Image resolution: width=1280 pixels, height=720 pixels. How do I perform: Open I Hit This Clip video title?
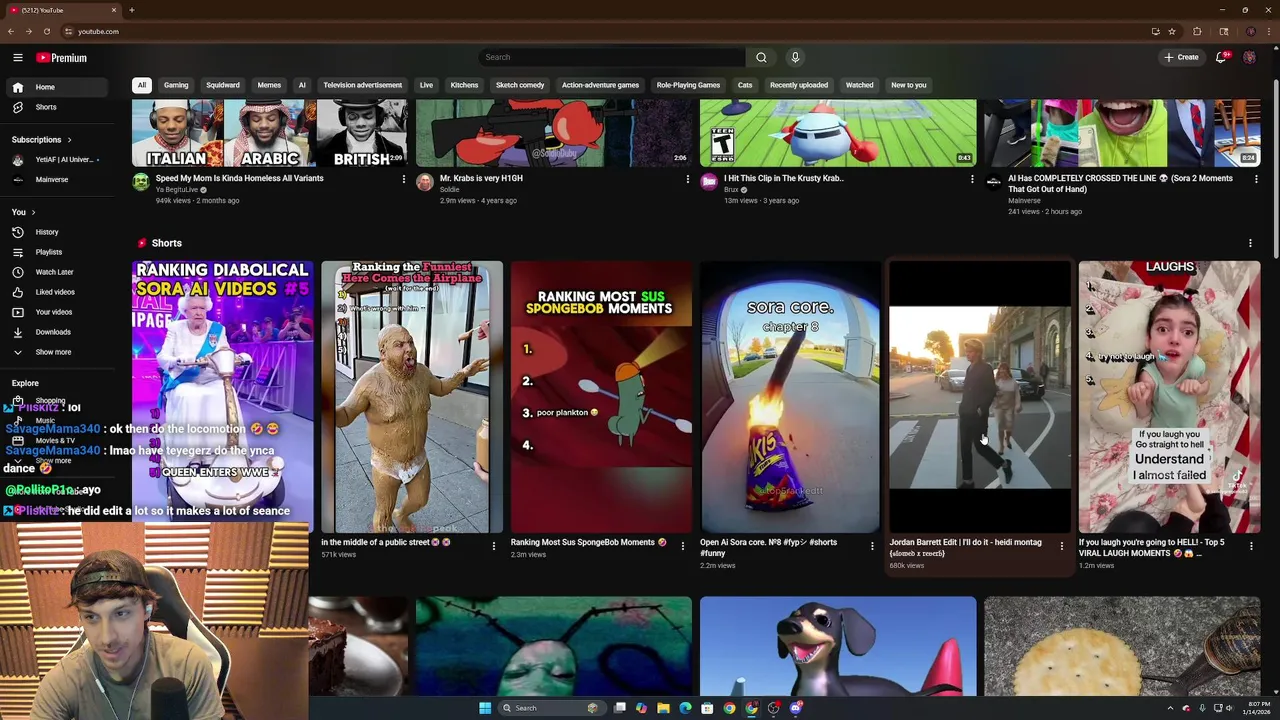[783, 178]
